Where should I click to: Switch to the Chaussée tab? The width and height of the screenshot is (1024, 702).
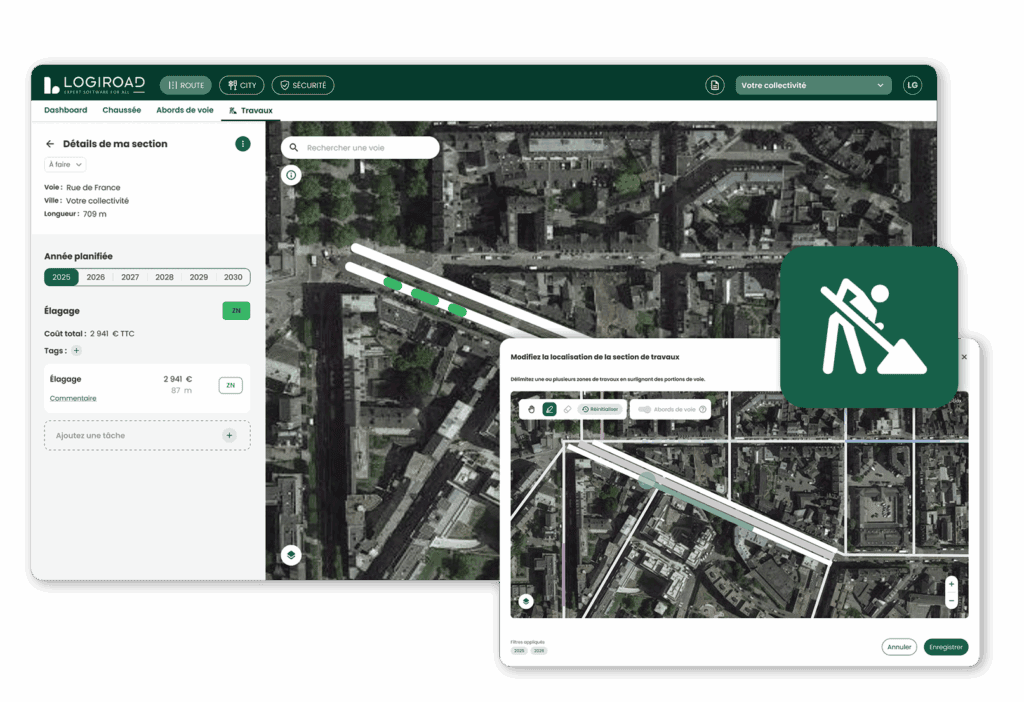click(x=121, y=110)
